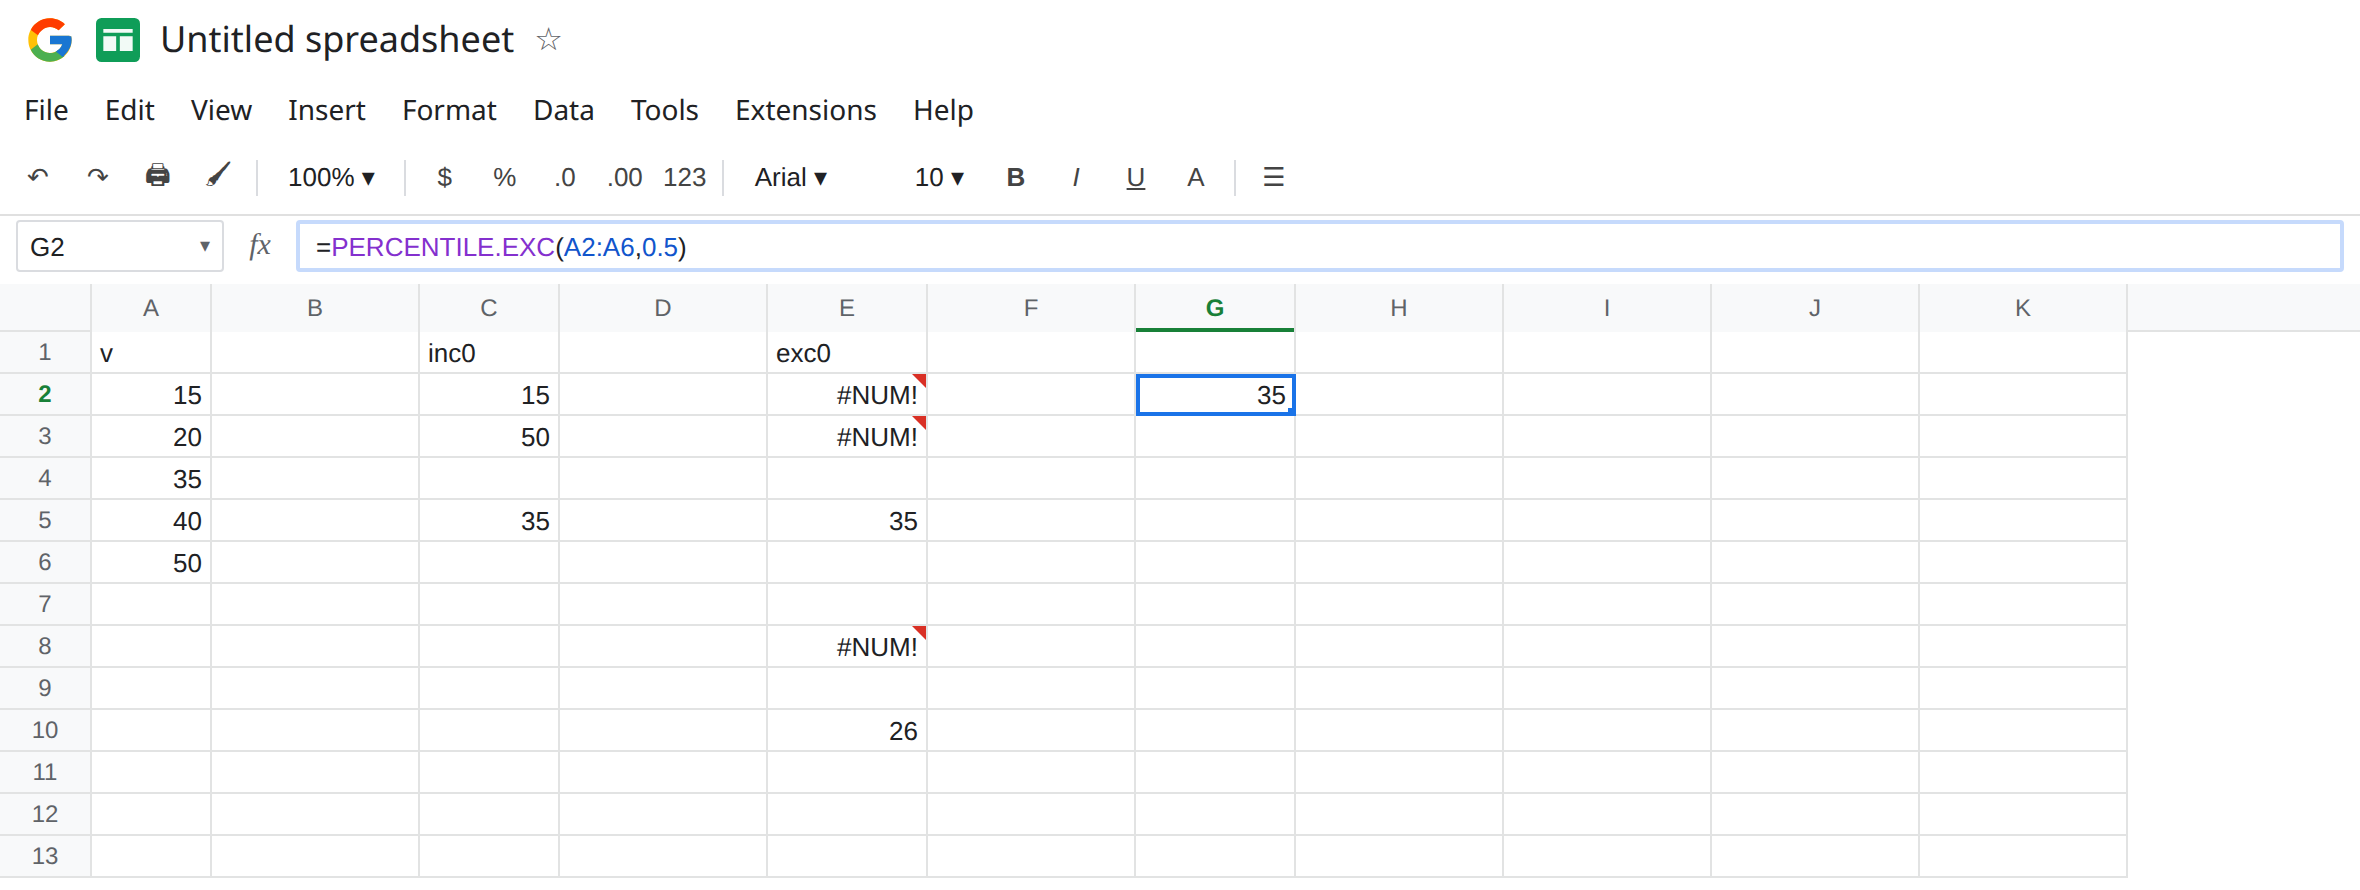Activate the paint format brush
The width and height of the screenshot is (2360, 890).
point(218,176)
